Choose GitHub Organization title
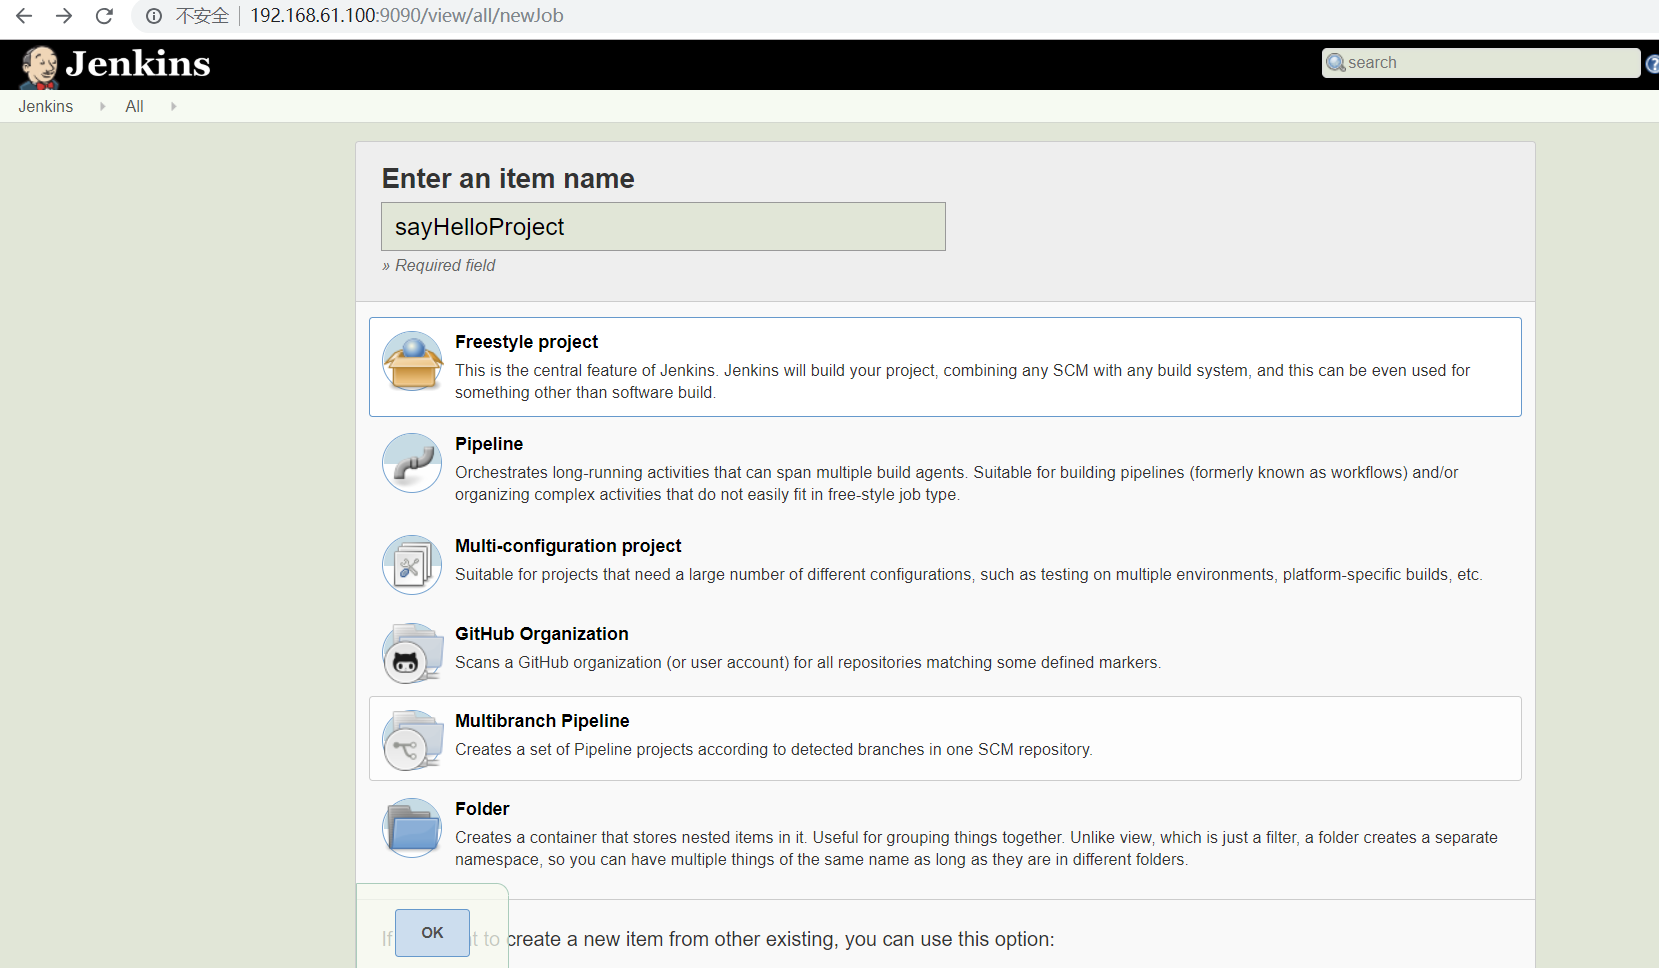Screen dimensions: 1659x968 [x=542, y=634]
